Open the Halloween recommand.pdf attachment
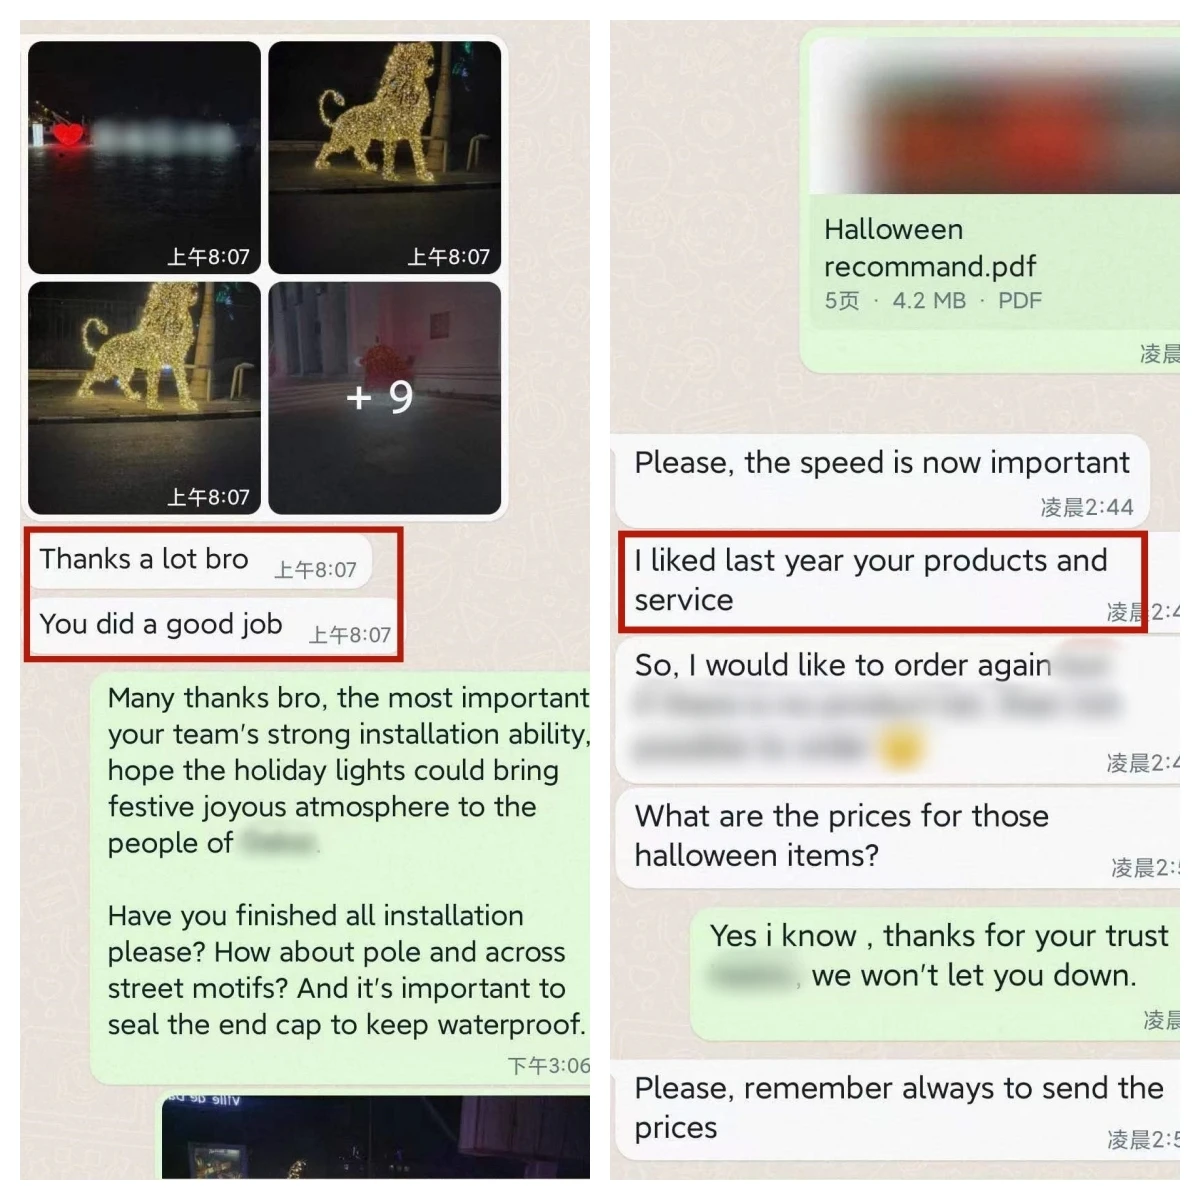This screenshot has height=1200, width=1200. [990, 200]
